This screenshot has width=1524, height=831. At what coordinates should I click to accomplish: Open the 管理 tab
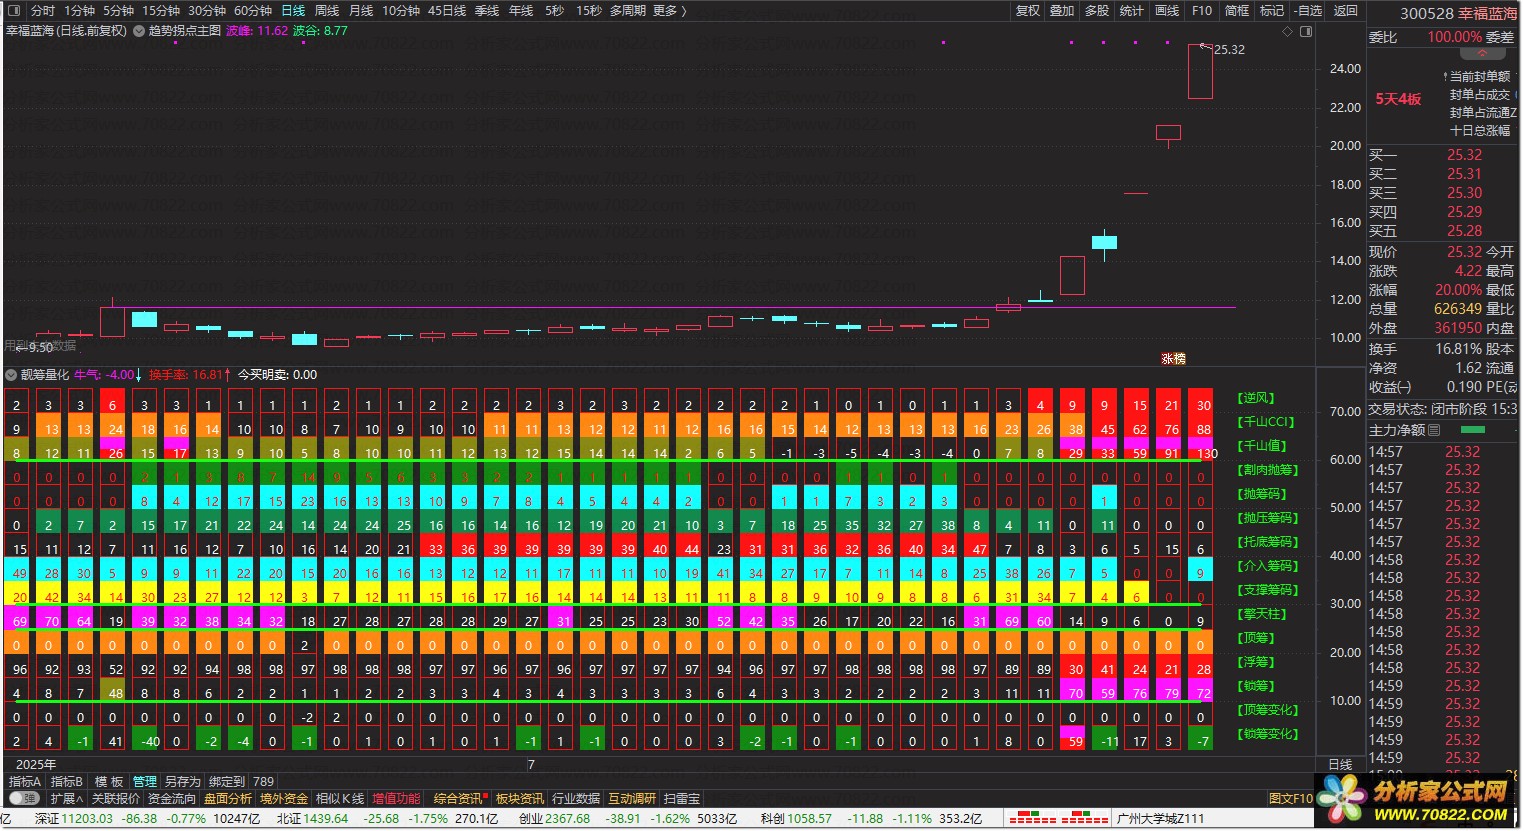coord(145,782)
